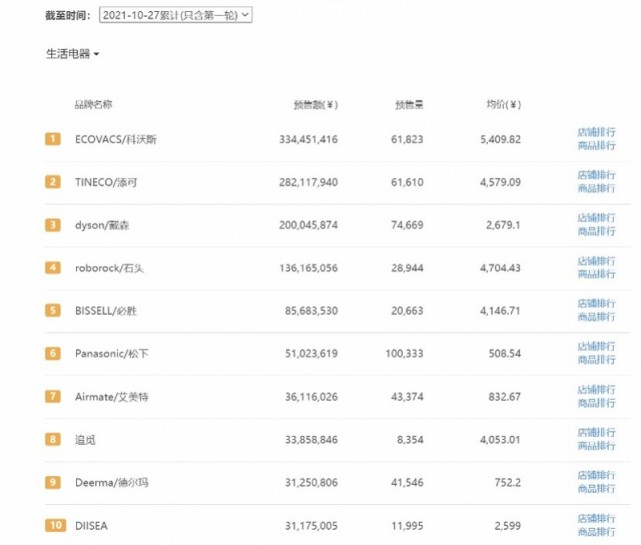Viewport: 641px width, 545px height.
Task: Open 商品排行 link for DIISEA
Action: [596, 532]
